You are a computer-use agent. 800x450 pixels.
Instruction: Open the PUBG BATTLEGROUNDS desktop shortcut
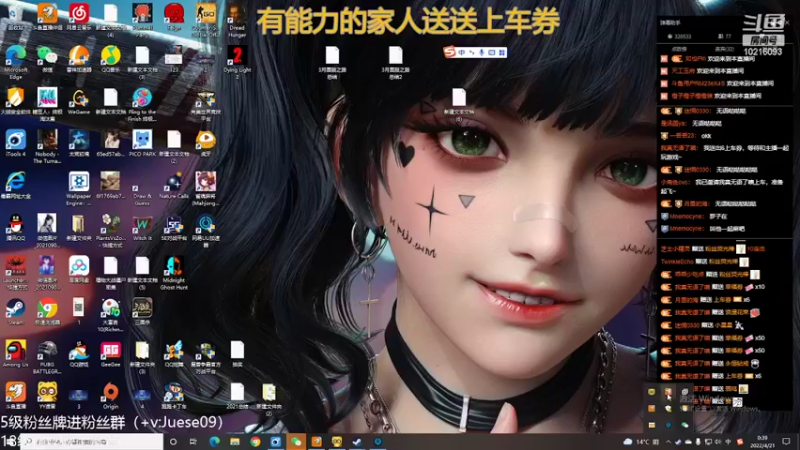47,356
